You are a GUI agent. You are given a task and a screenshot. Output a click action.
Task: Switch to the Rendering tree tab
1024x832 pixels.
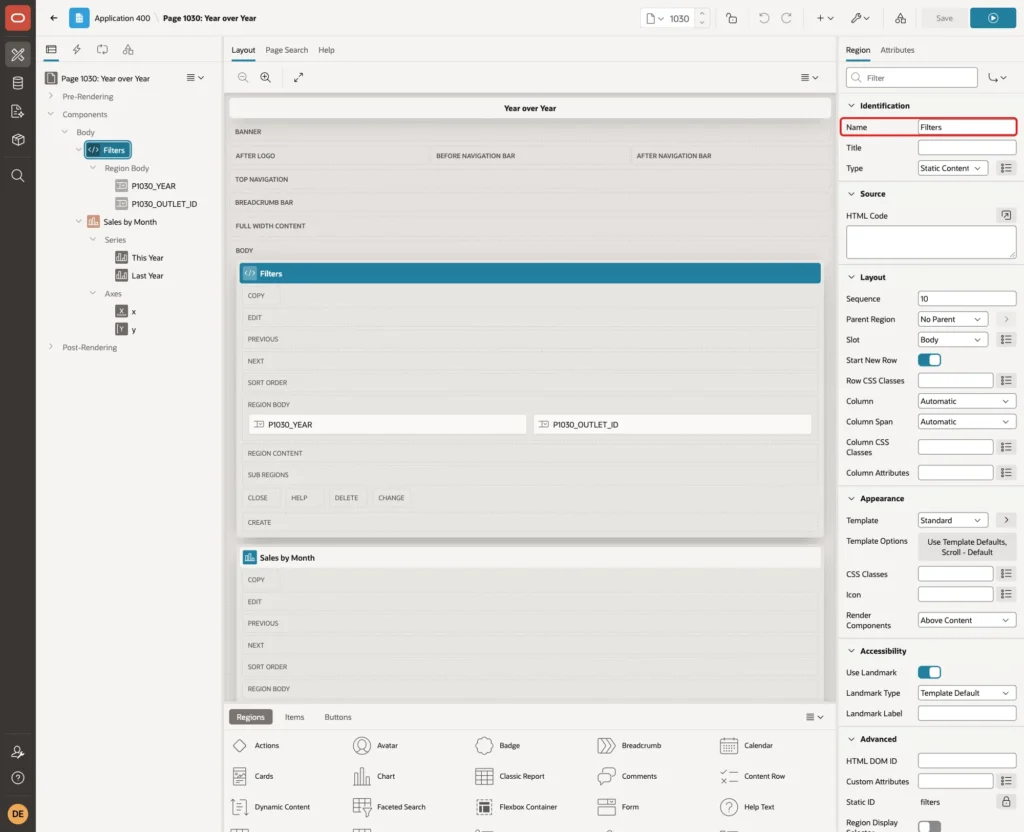51,50
